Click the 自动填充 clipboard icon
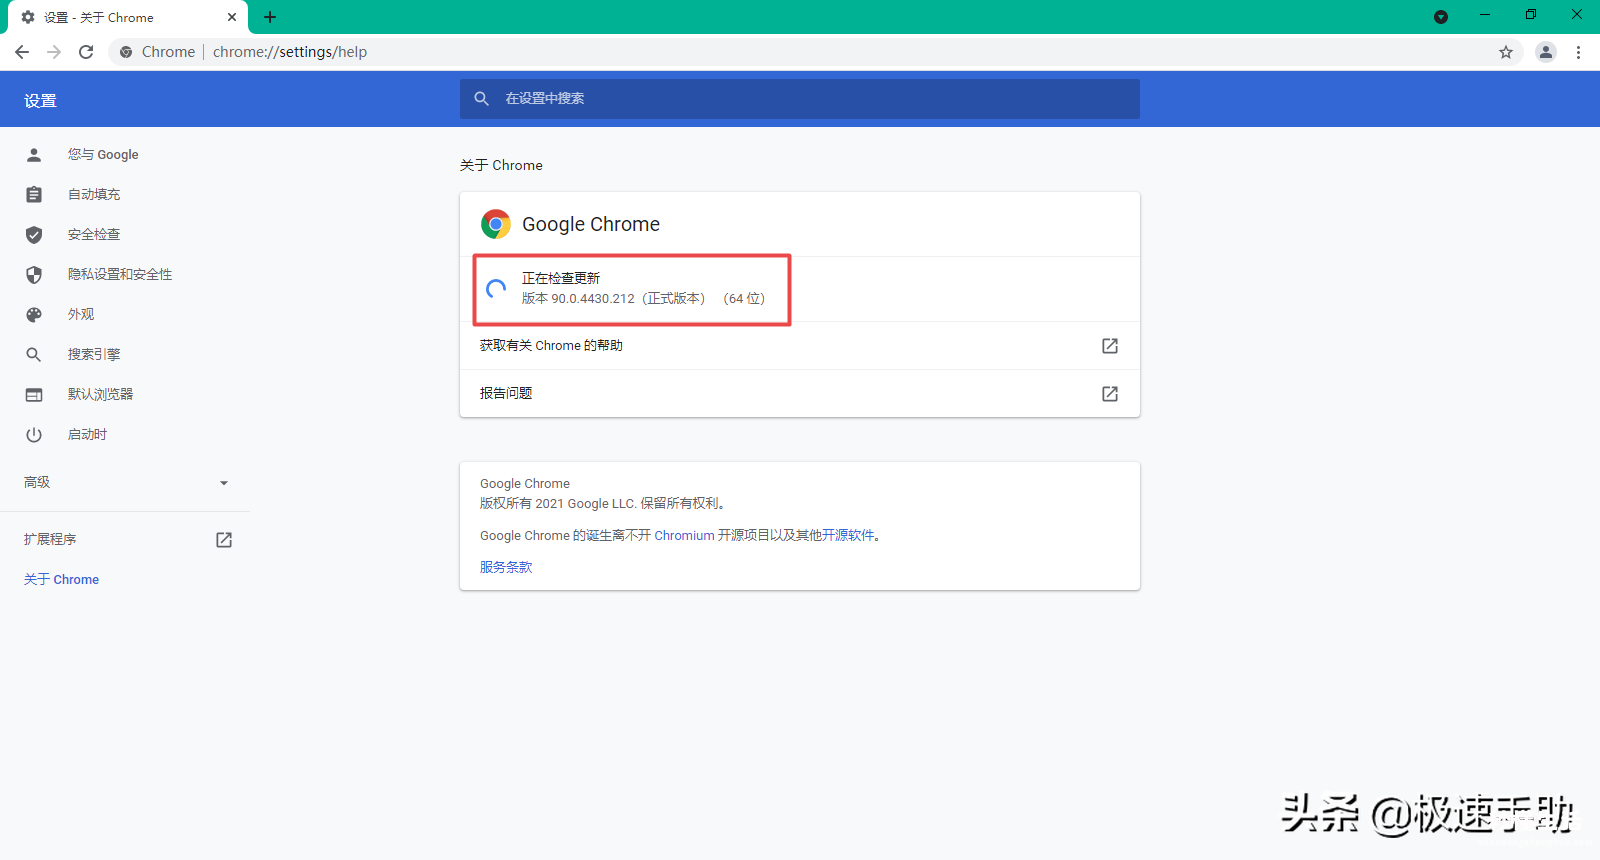1600x860 pixels. [x=34, y=195]
